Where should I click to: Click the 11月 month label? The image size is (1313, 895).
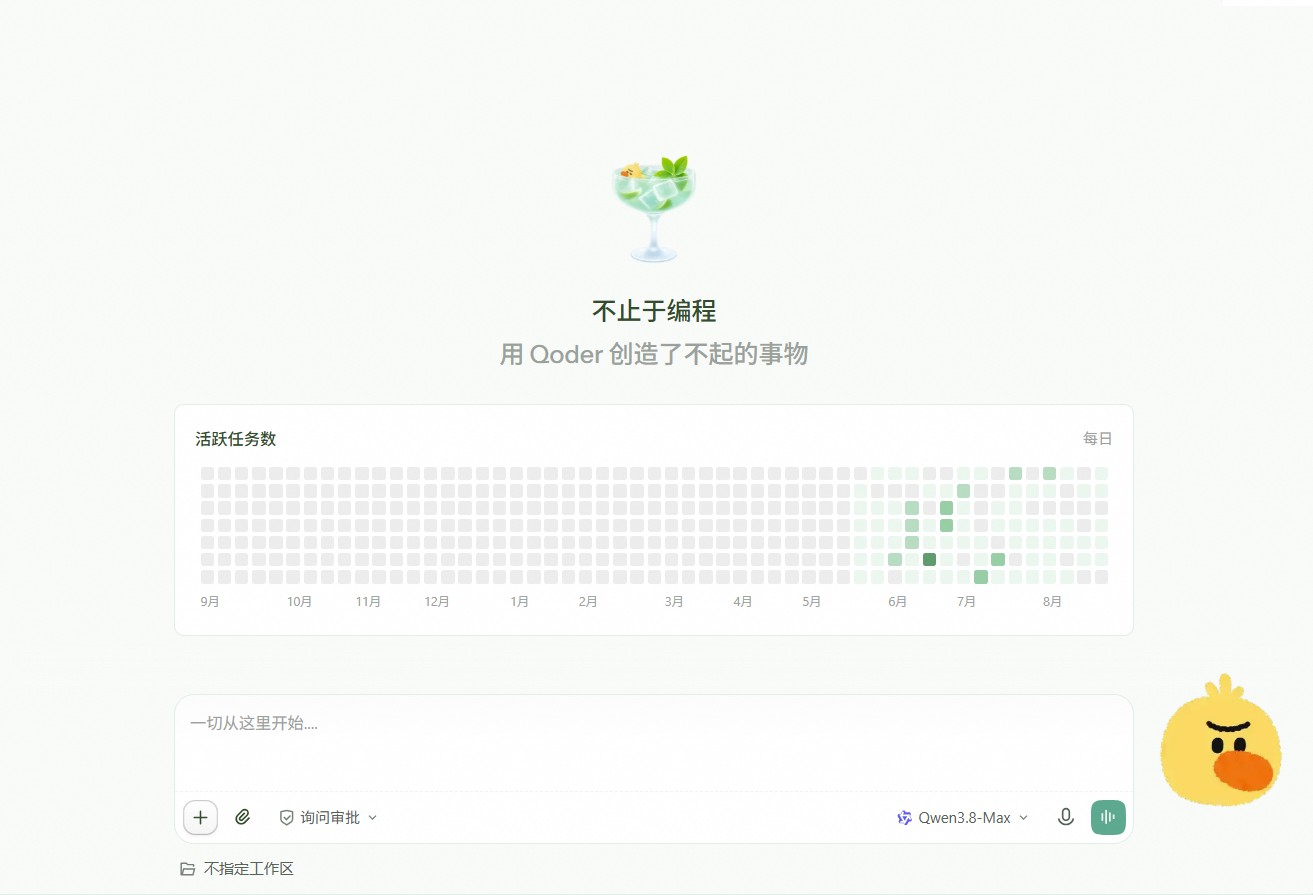(368, 601)
